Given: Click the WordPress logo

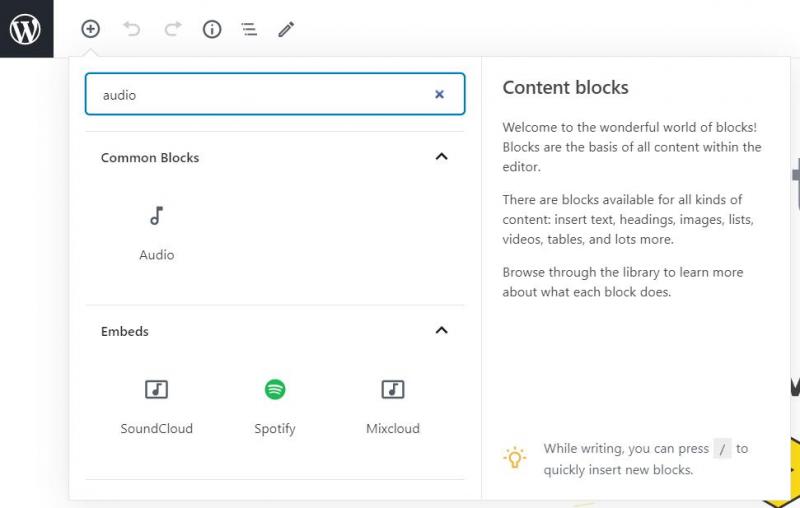Looking at the screenshot, I should (x=26, y=29).
